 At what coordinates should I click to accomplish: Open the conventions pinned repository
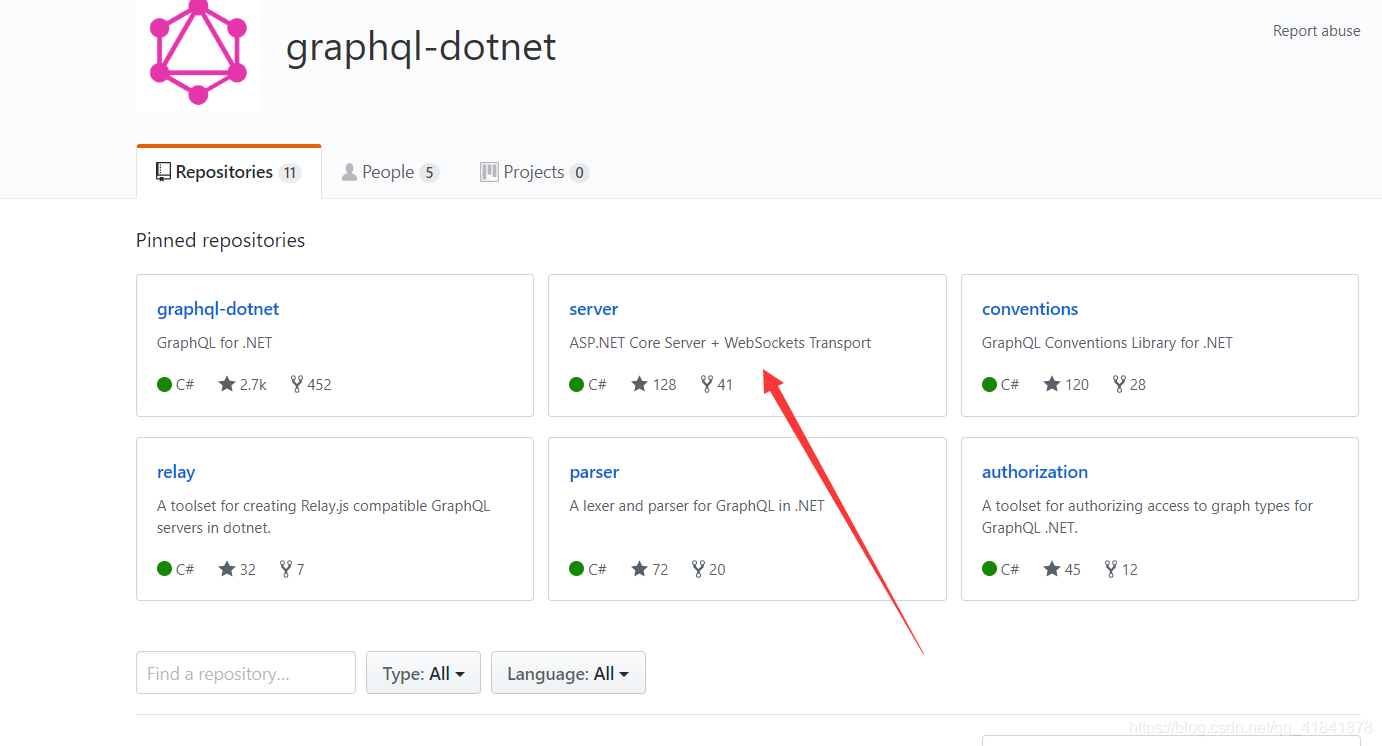pos(1030,309)
